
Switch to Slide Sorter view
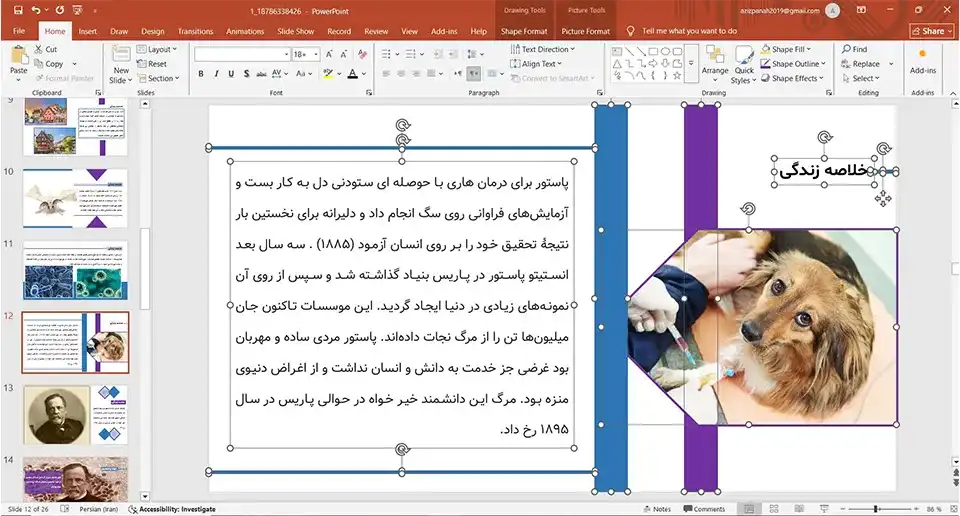point(774,509)
